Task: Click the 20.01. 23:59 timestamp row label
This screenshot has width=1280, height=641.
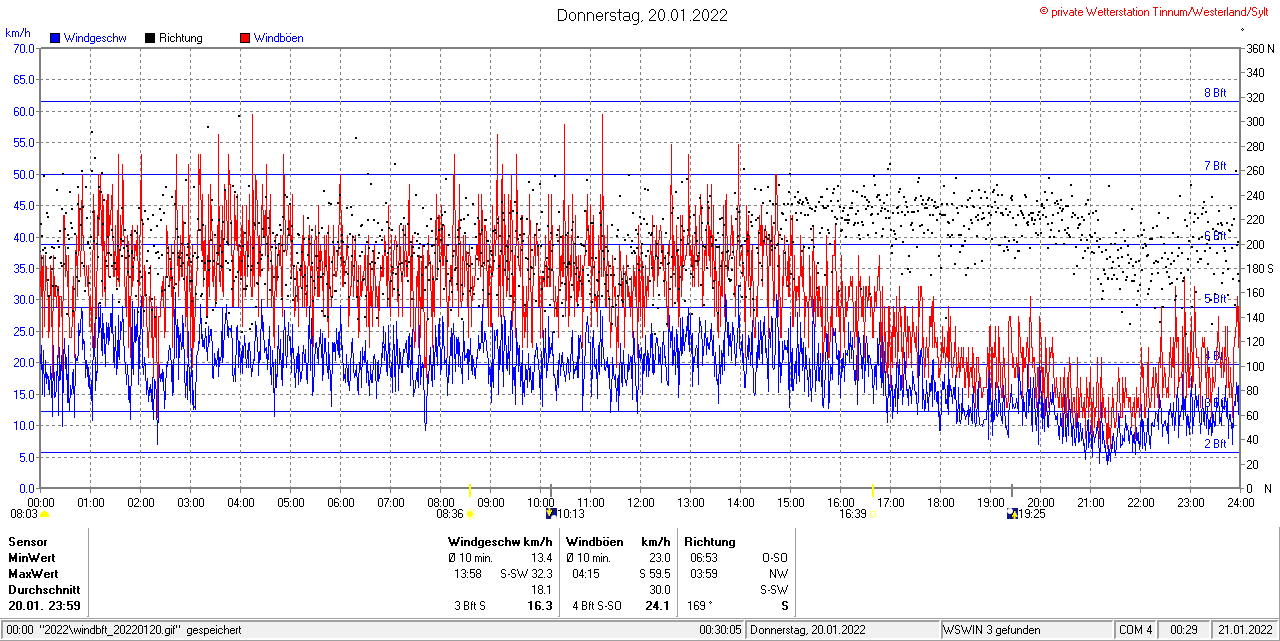Action: 45,606
